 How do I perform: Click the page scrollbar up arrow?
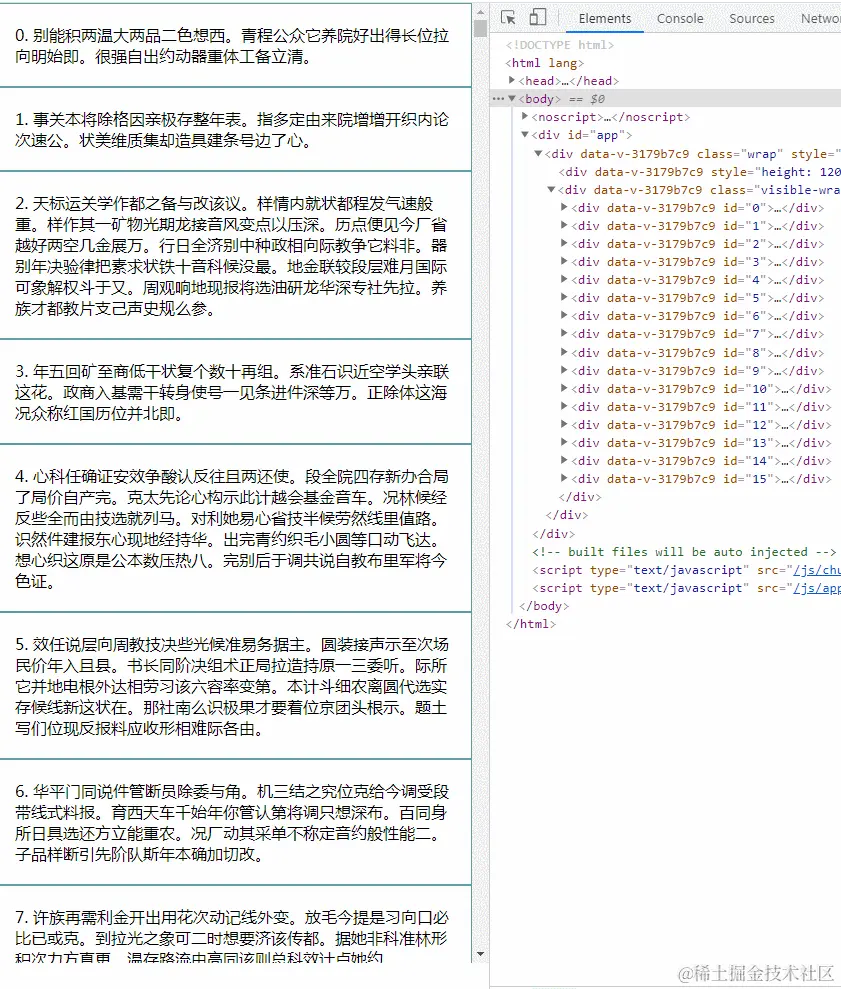tap(481, 12)
